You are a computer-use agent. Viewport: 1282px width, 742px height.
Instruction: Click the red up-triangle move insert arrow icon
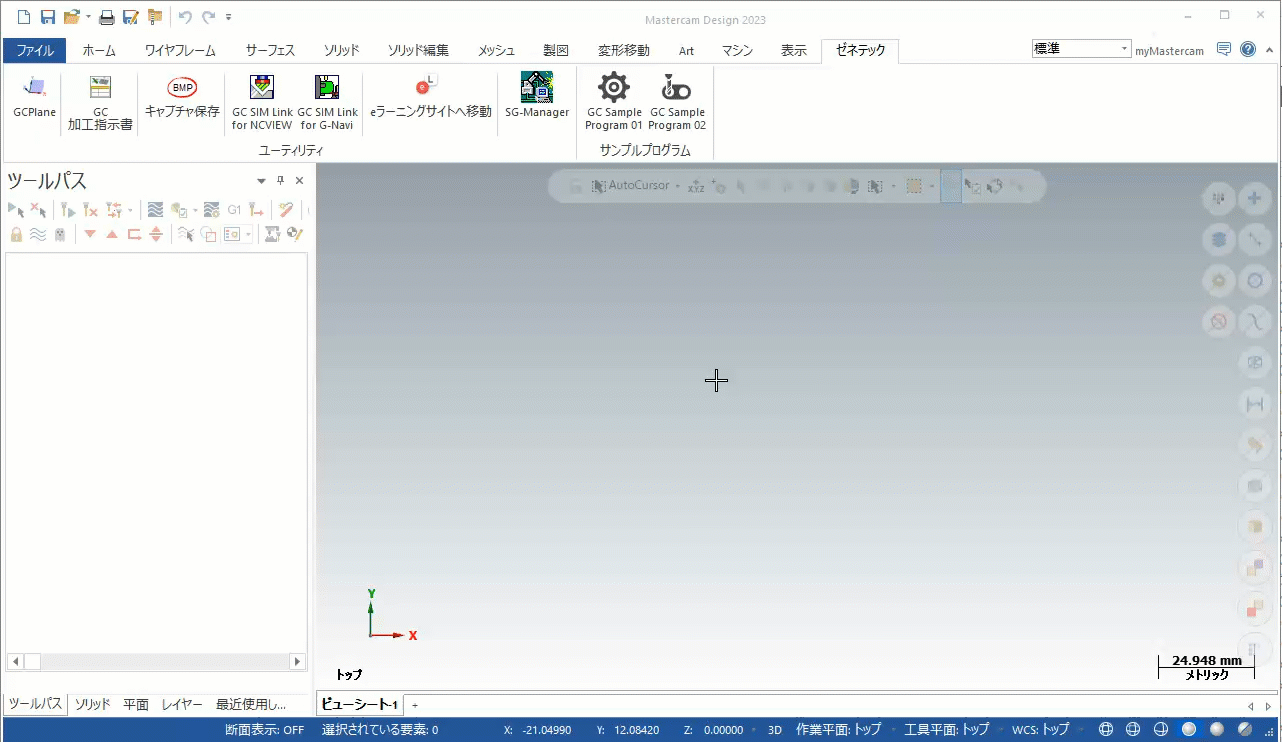point(112,234)
